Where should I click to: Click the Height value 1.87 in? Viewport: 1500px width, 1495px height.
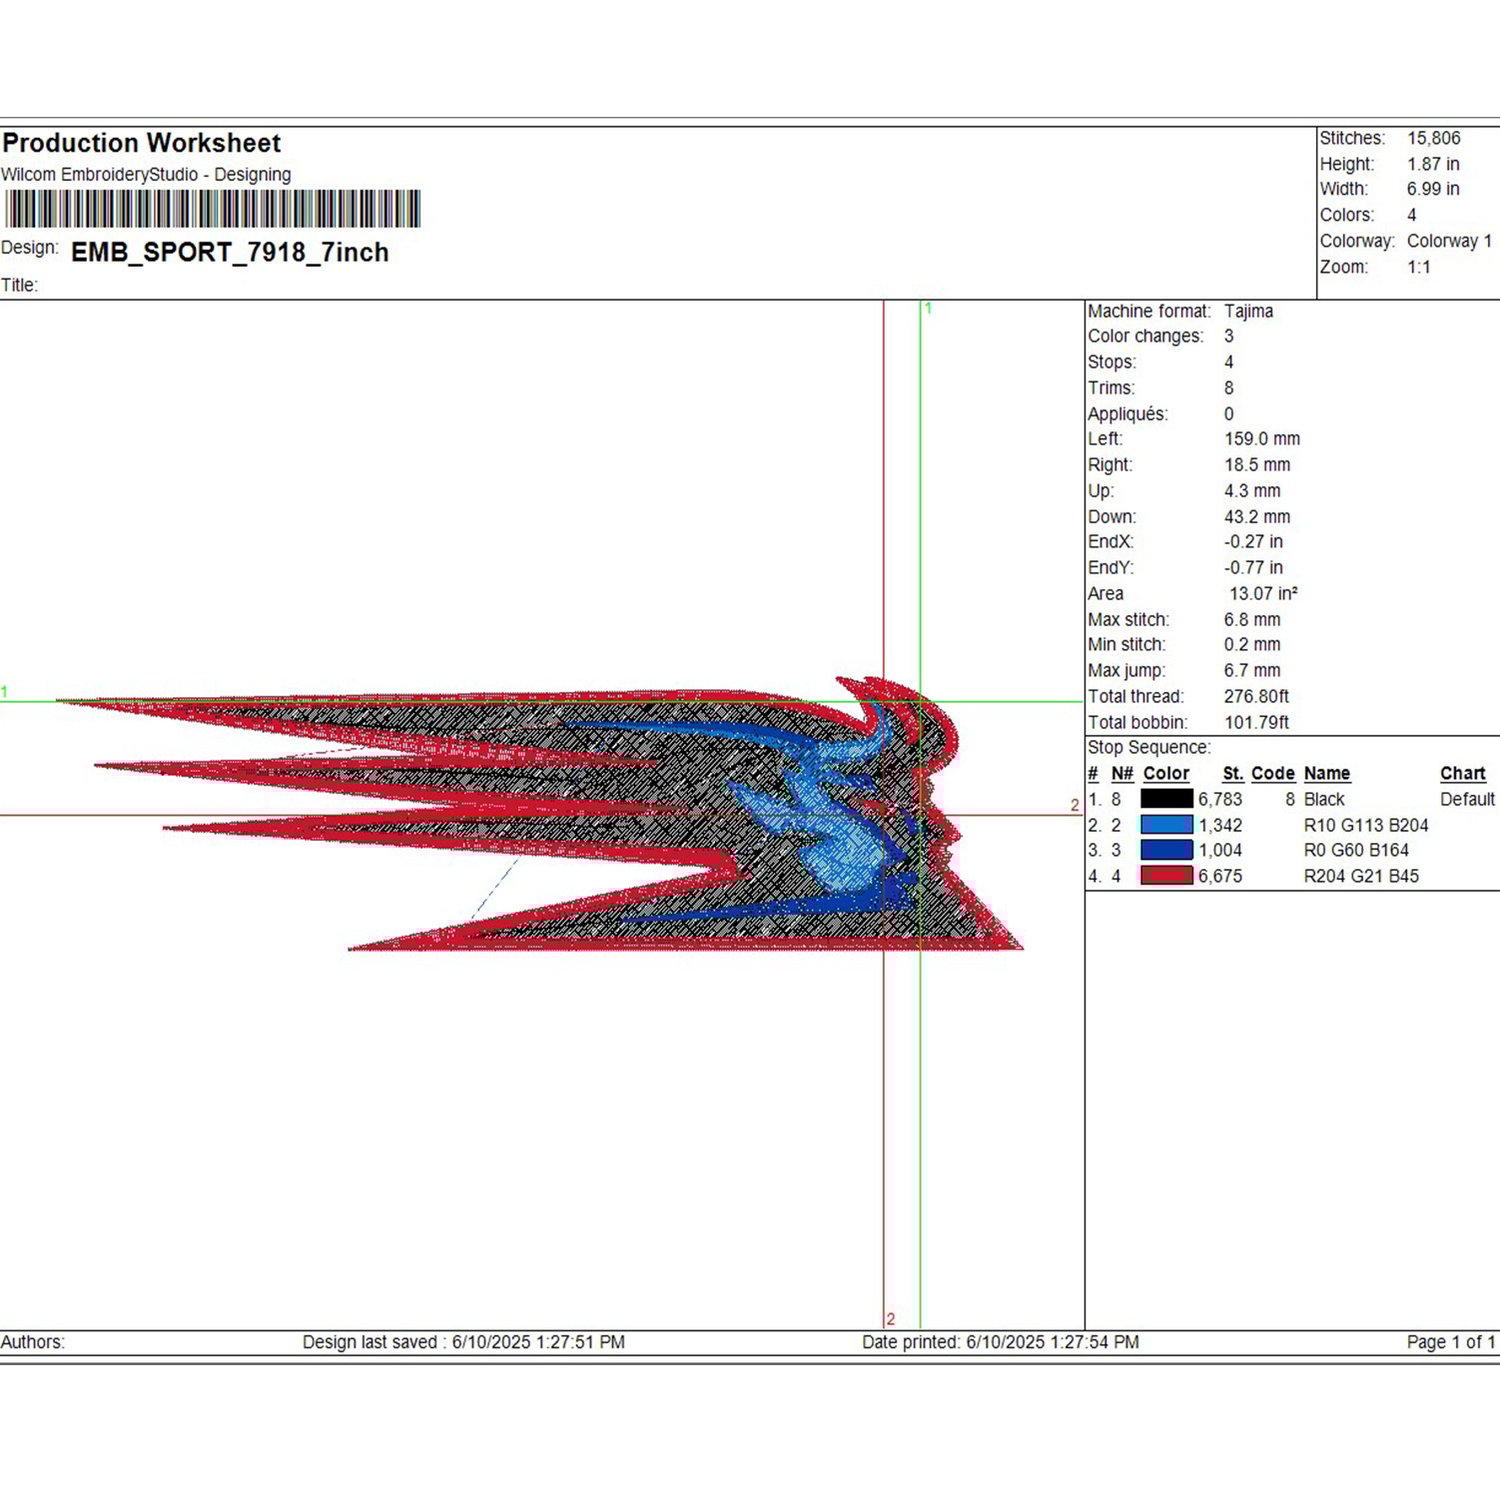tap(1433, 164)
